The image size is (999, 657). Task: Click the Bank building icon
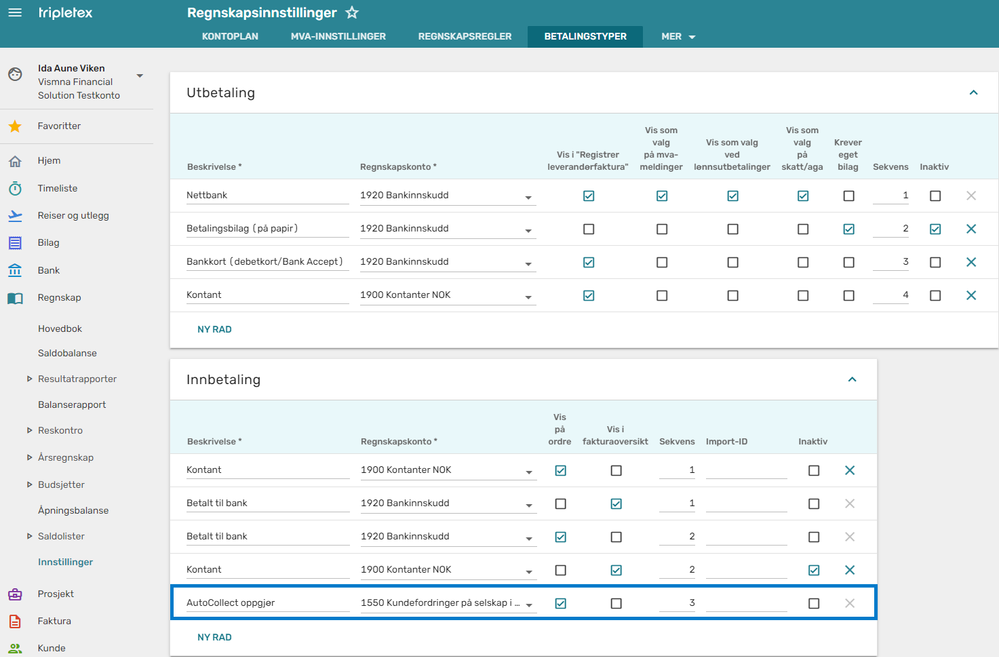(15, 270)
